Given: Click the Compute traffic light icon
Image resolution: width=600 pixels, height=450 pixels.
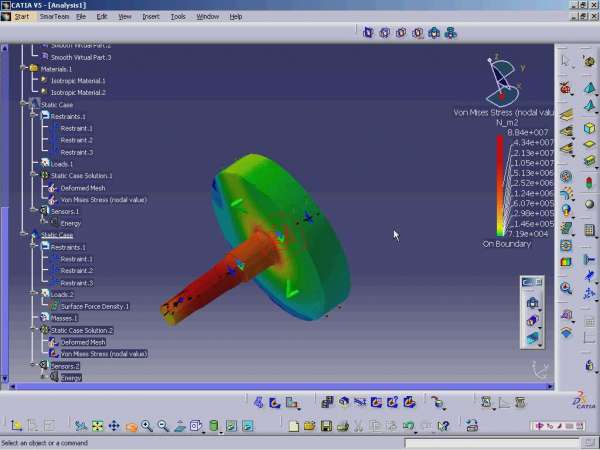Looking at the screenshot, I should coord(589,184).
